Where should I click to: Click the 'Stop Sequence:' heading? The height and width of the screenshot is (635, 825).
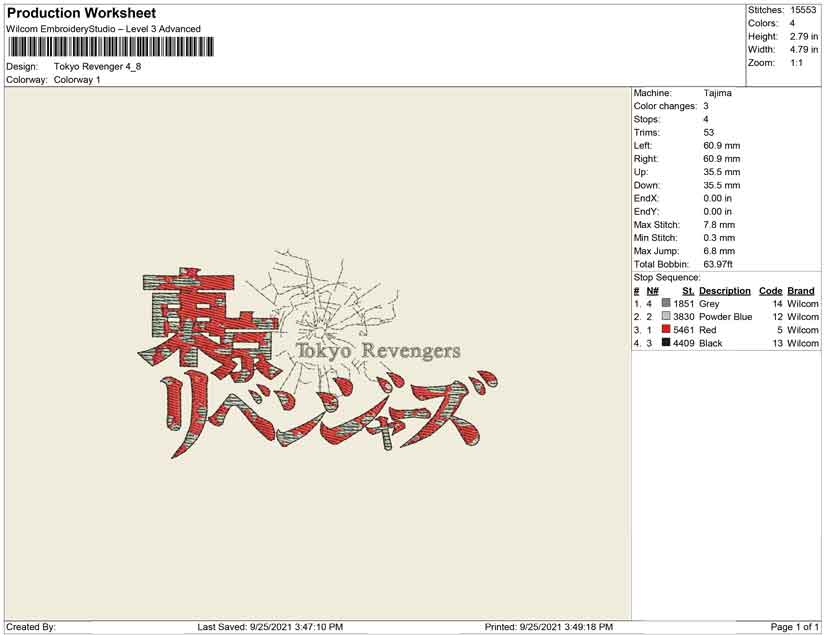pos(667,277)
